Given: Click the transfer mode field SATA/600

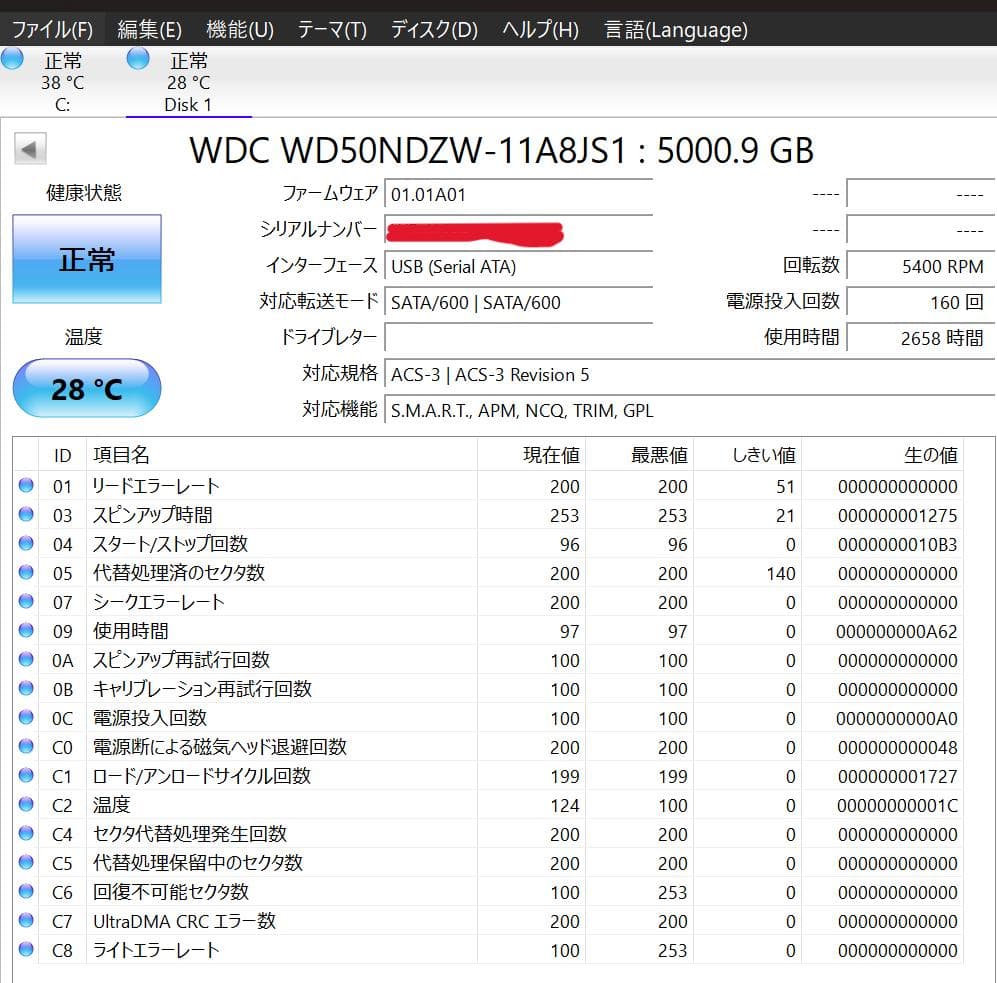Looking at the screenshot, I should pos(519,303).
